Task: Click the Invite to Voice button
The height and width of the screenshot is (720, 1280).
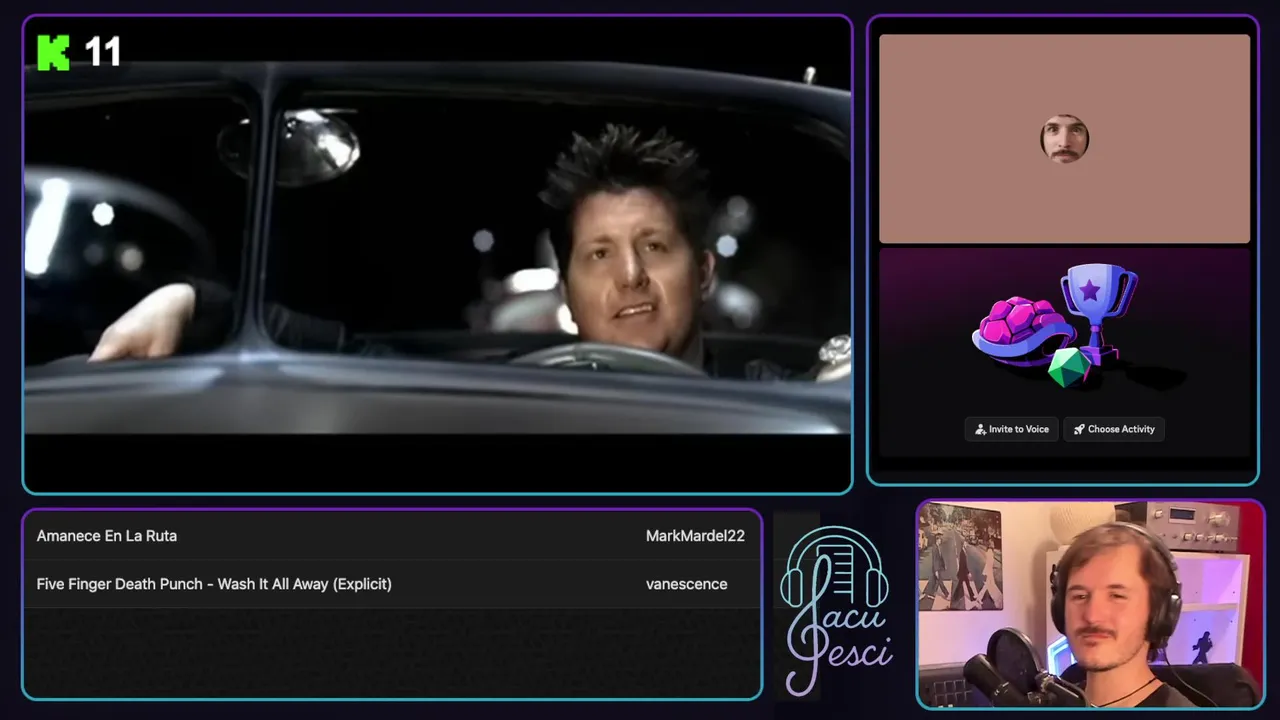Action: coord(1012,429)
